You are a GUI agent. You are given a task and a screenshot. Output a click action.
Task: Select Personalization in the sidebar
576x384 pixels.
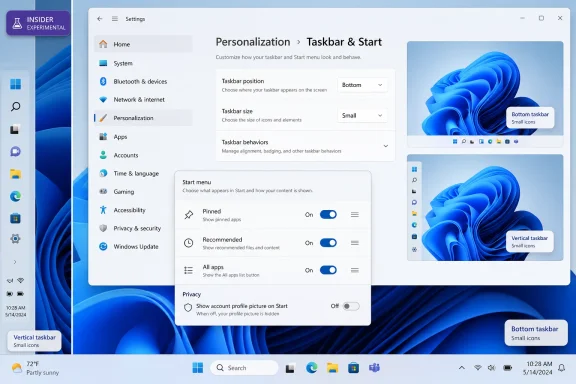[x=143, y=118]
